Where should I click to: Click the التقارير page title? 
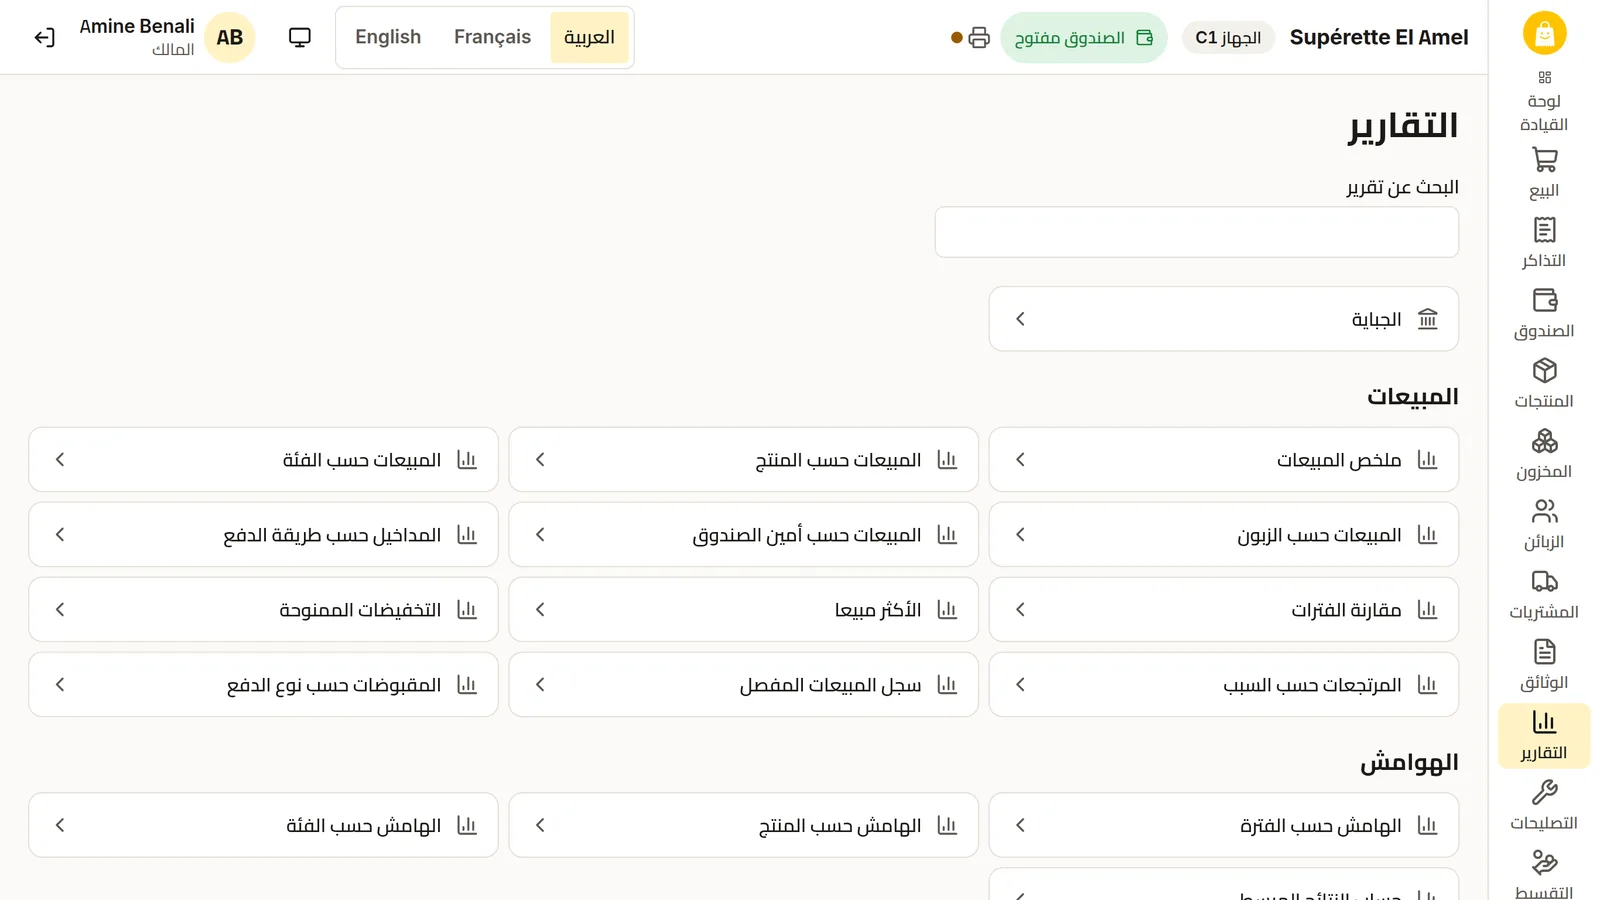tap(1403, 127)
